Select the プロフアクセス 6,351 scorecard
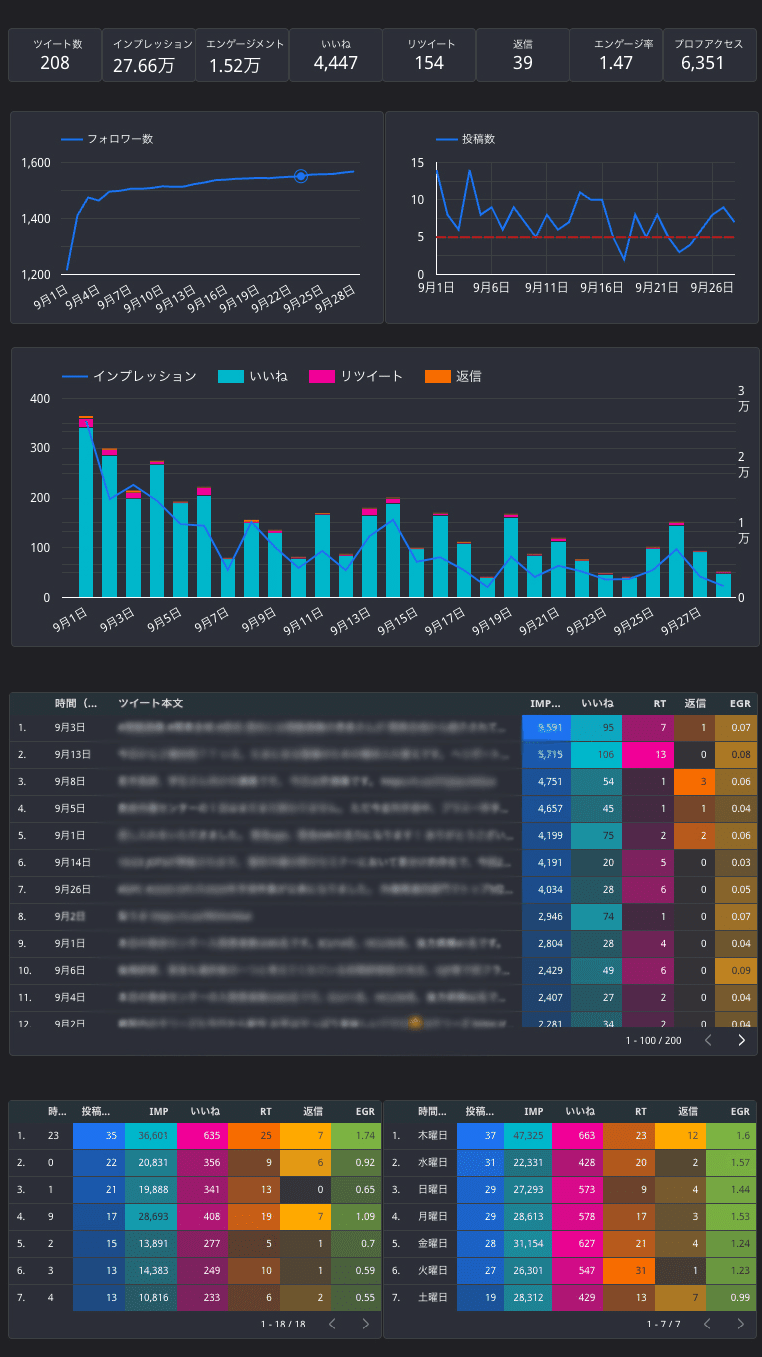This screenshot has width=762, height=1357. 709,55
